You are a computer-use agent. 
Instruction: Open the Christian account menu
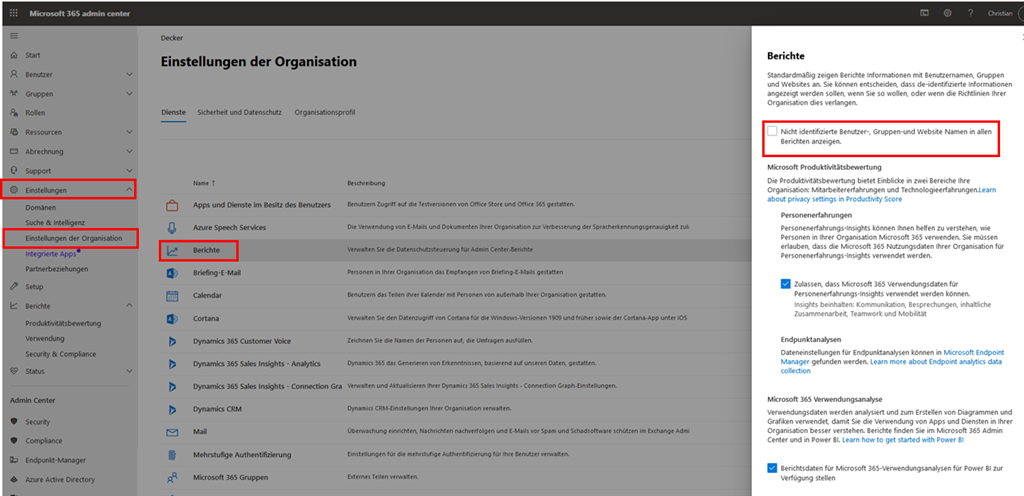pyautogui.click(x=999, y=13)
